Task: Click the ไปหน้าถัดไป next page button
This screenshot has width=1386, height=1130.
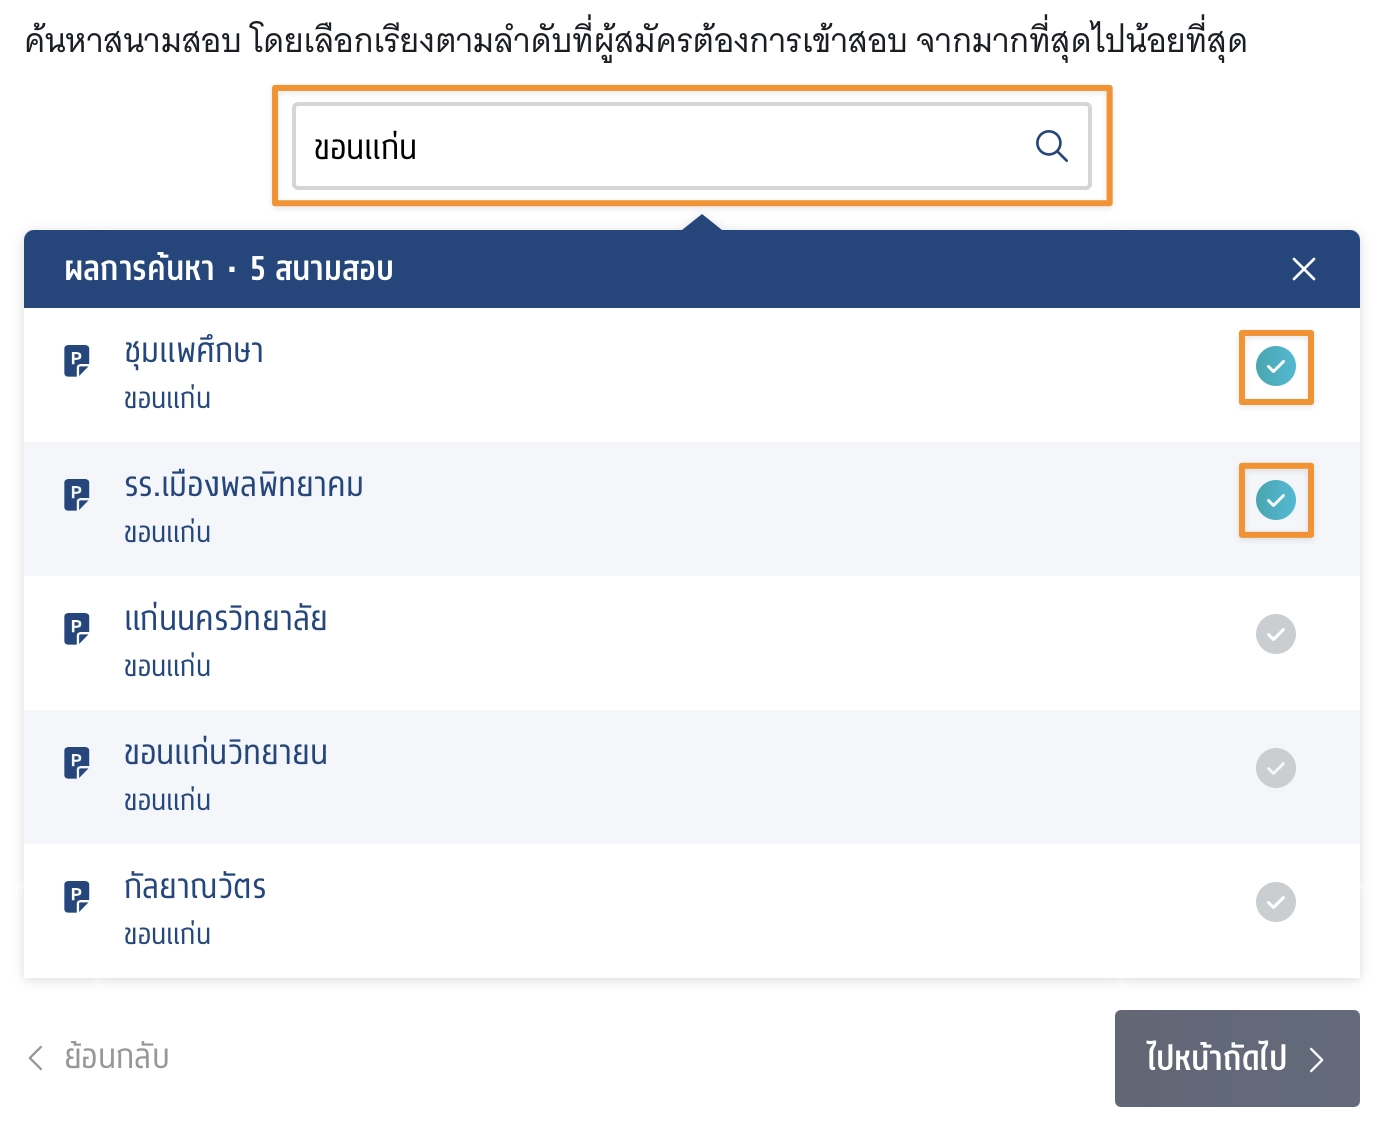Action: pyautogui.click(x=1236, y=1058)
